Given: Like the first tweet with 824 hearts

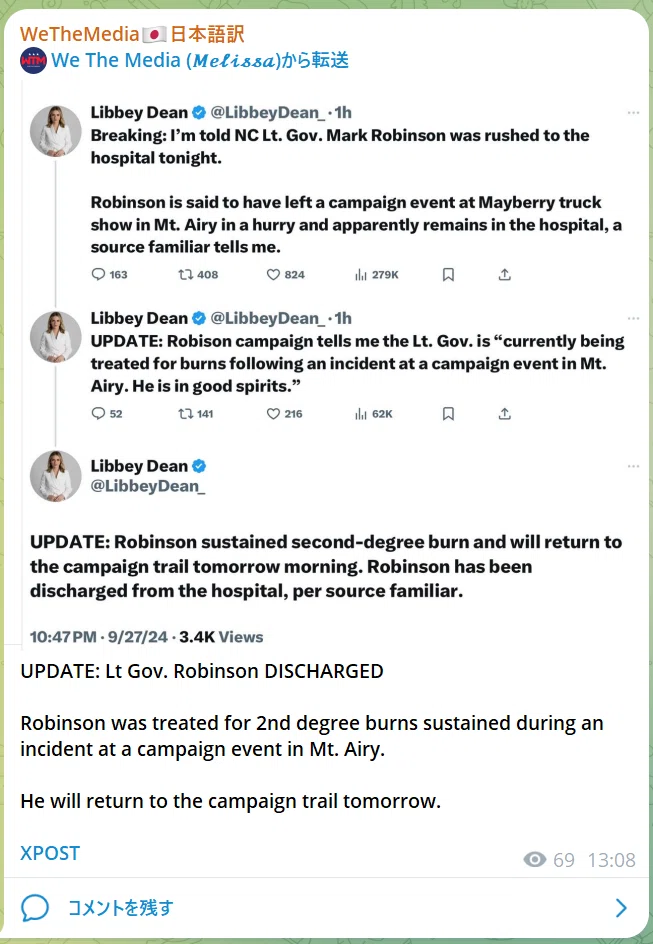Looking at the screenshot, I should coord(273,275).
